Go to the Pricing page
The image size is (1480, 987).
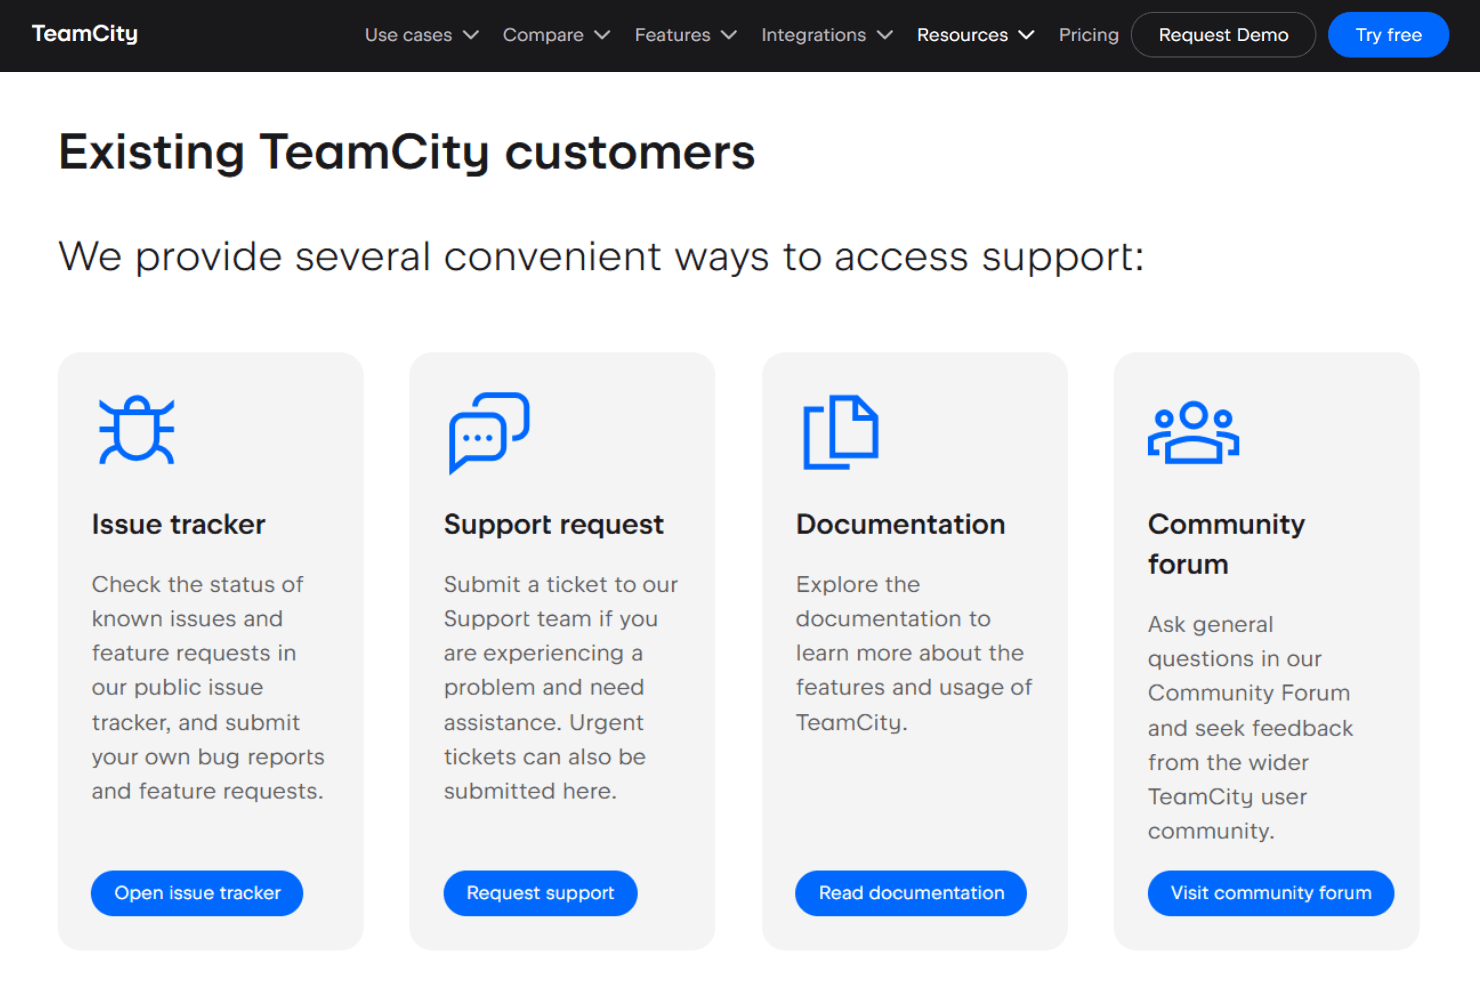1089,35
